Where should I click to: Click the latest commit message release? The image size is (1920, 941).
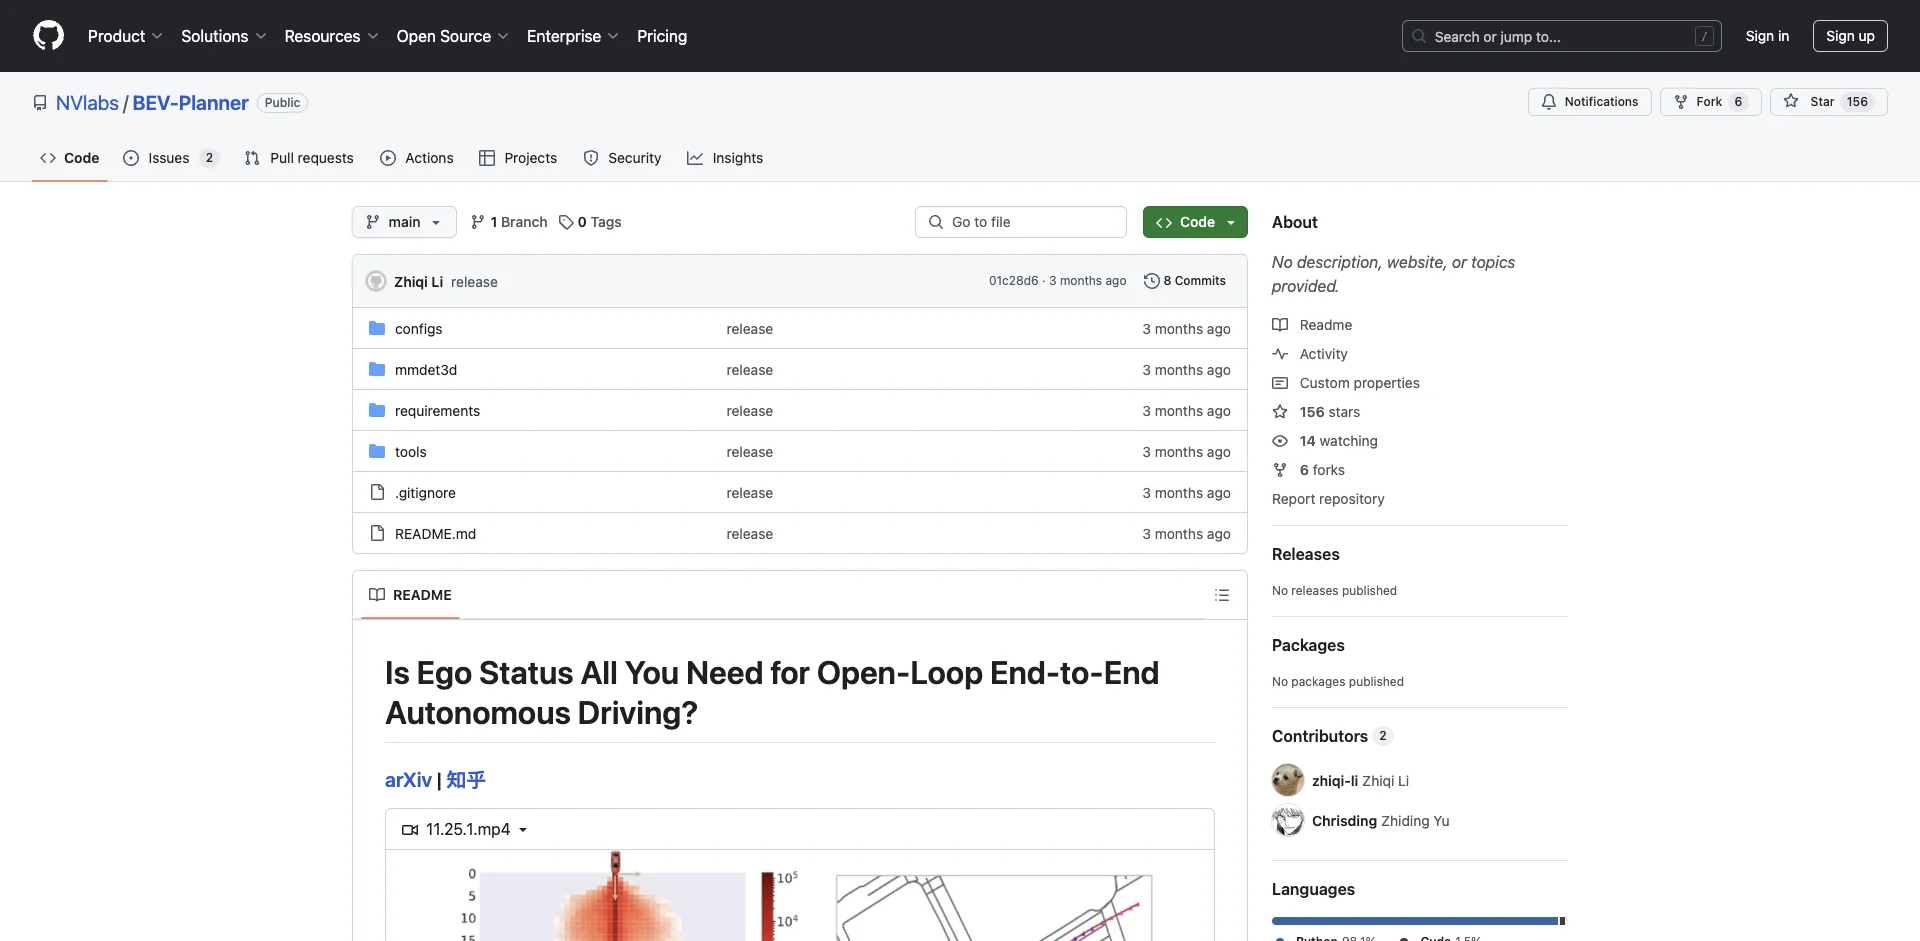(474, 282)
